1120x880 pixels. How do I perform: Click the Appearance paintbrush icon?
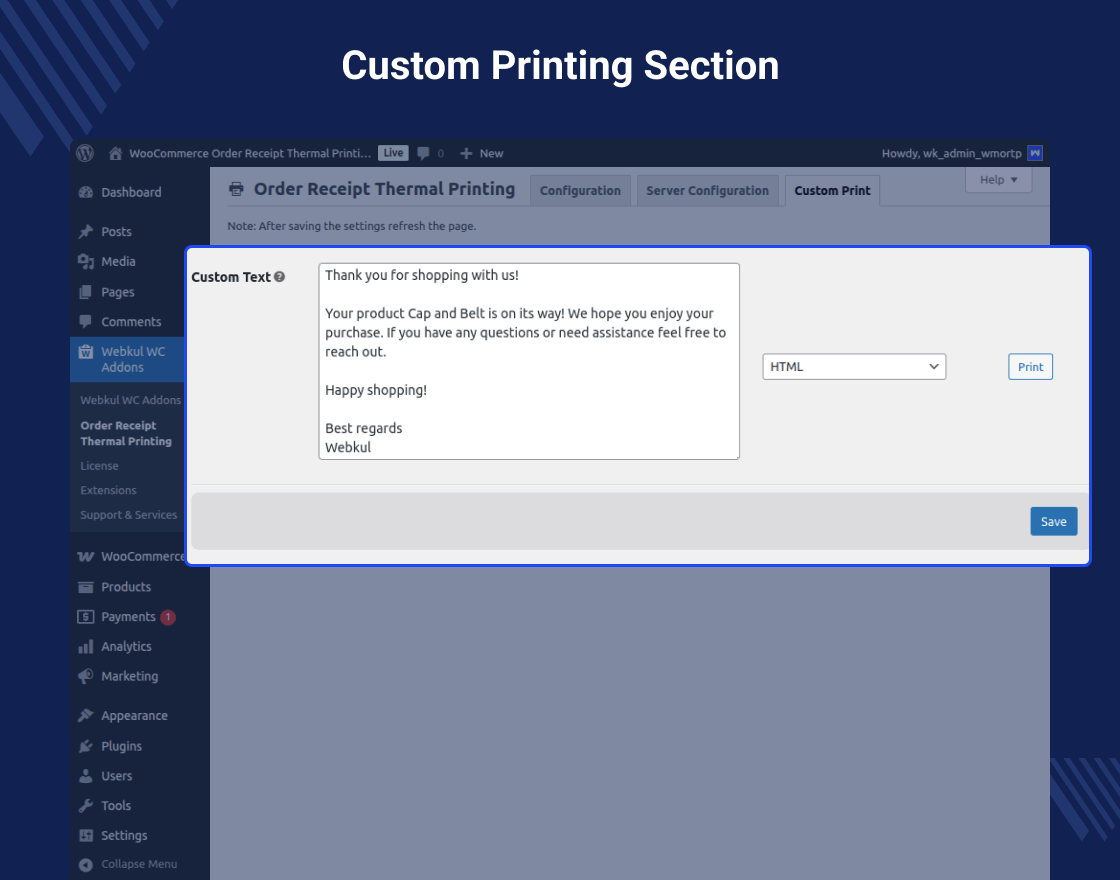[x=86, y=716]
